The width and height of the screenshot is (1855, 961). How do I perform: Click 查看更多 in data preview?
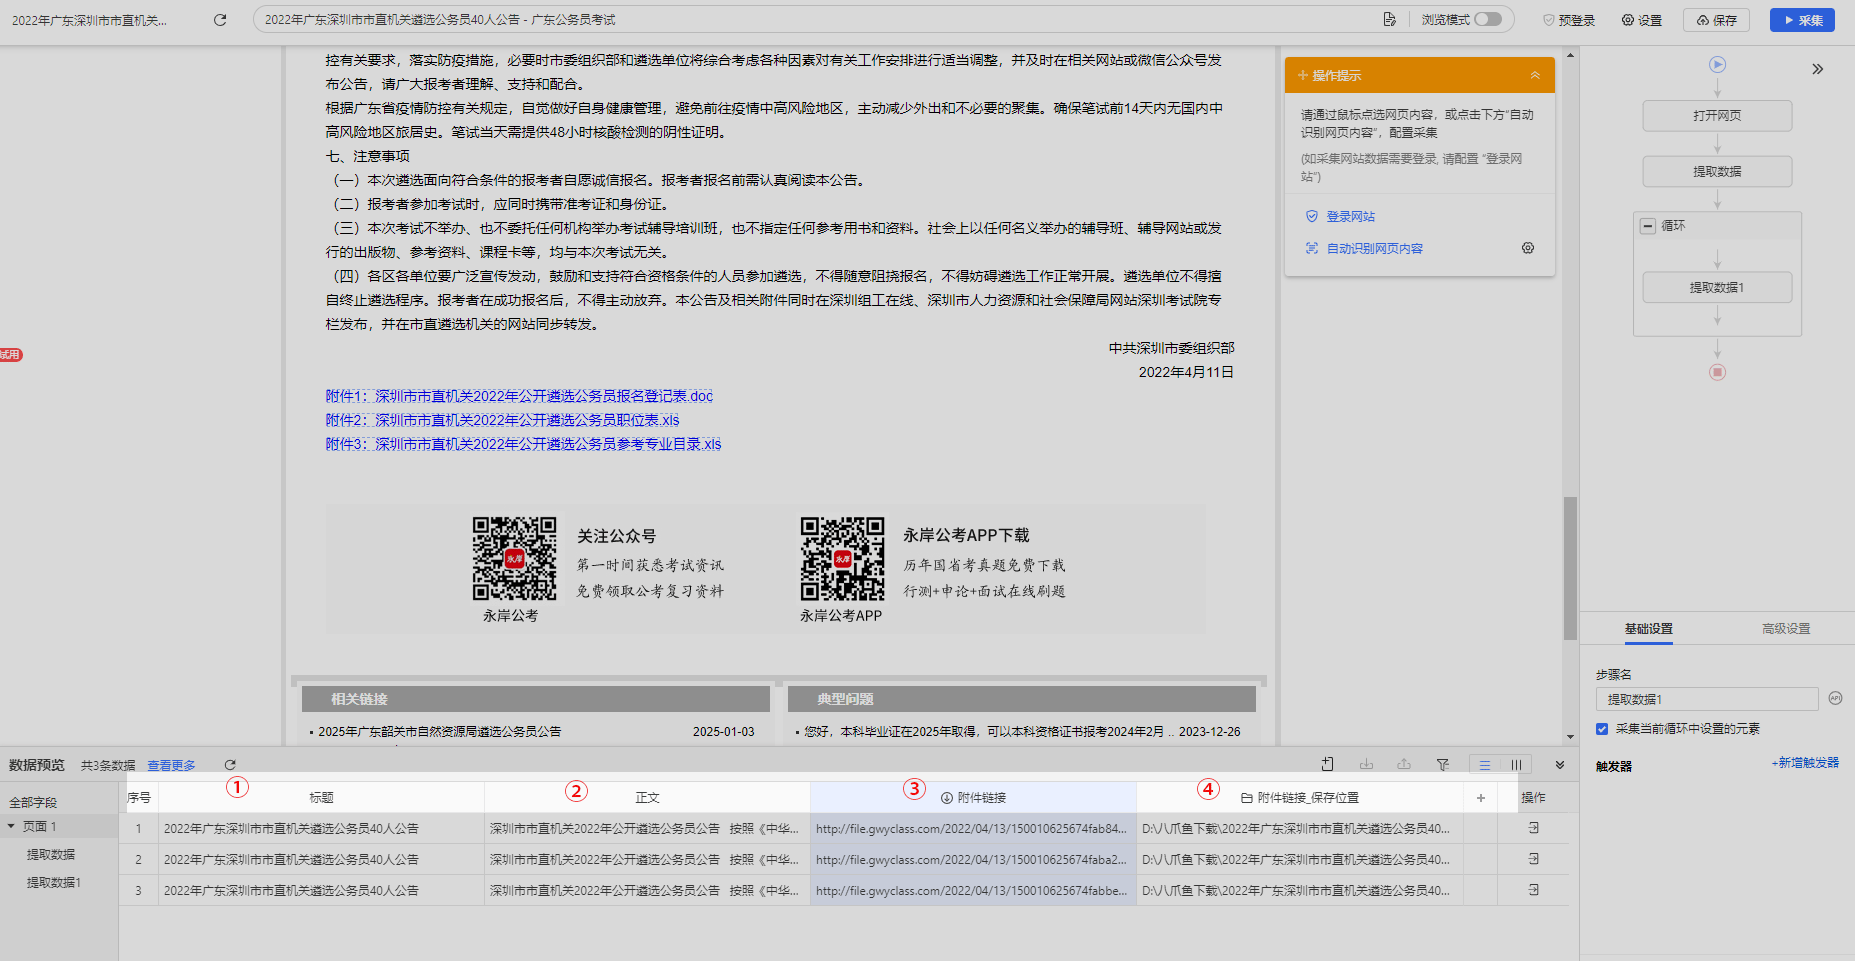171,766
